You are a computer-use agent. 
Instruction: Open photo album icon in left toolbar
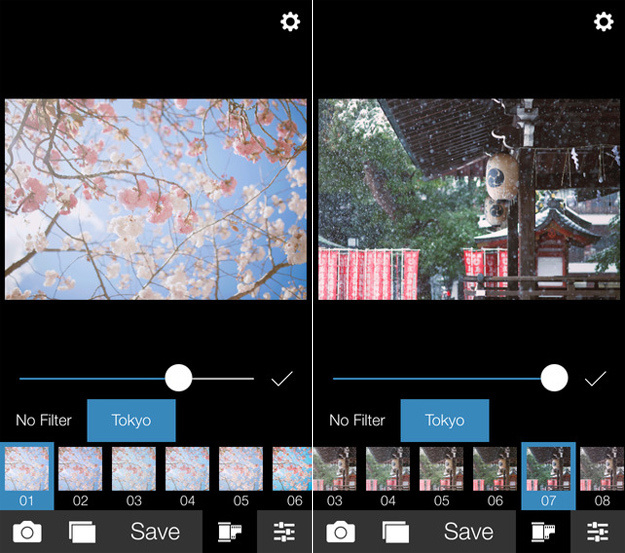click(82, 532)
